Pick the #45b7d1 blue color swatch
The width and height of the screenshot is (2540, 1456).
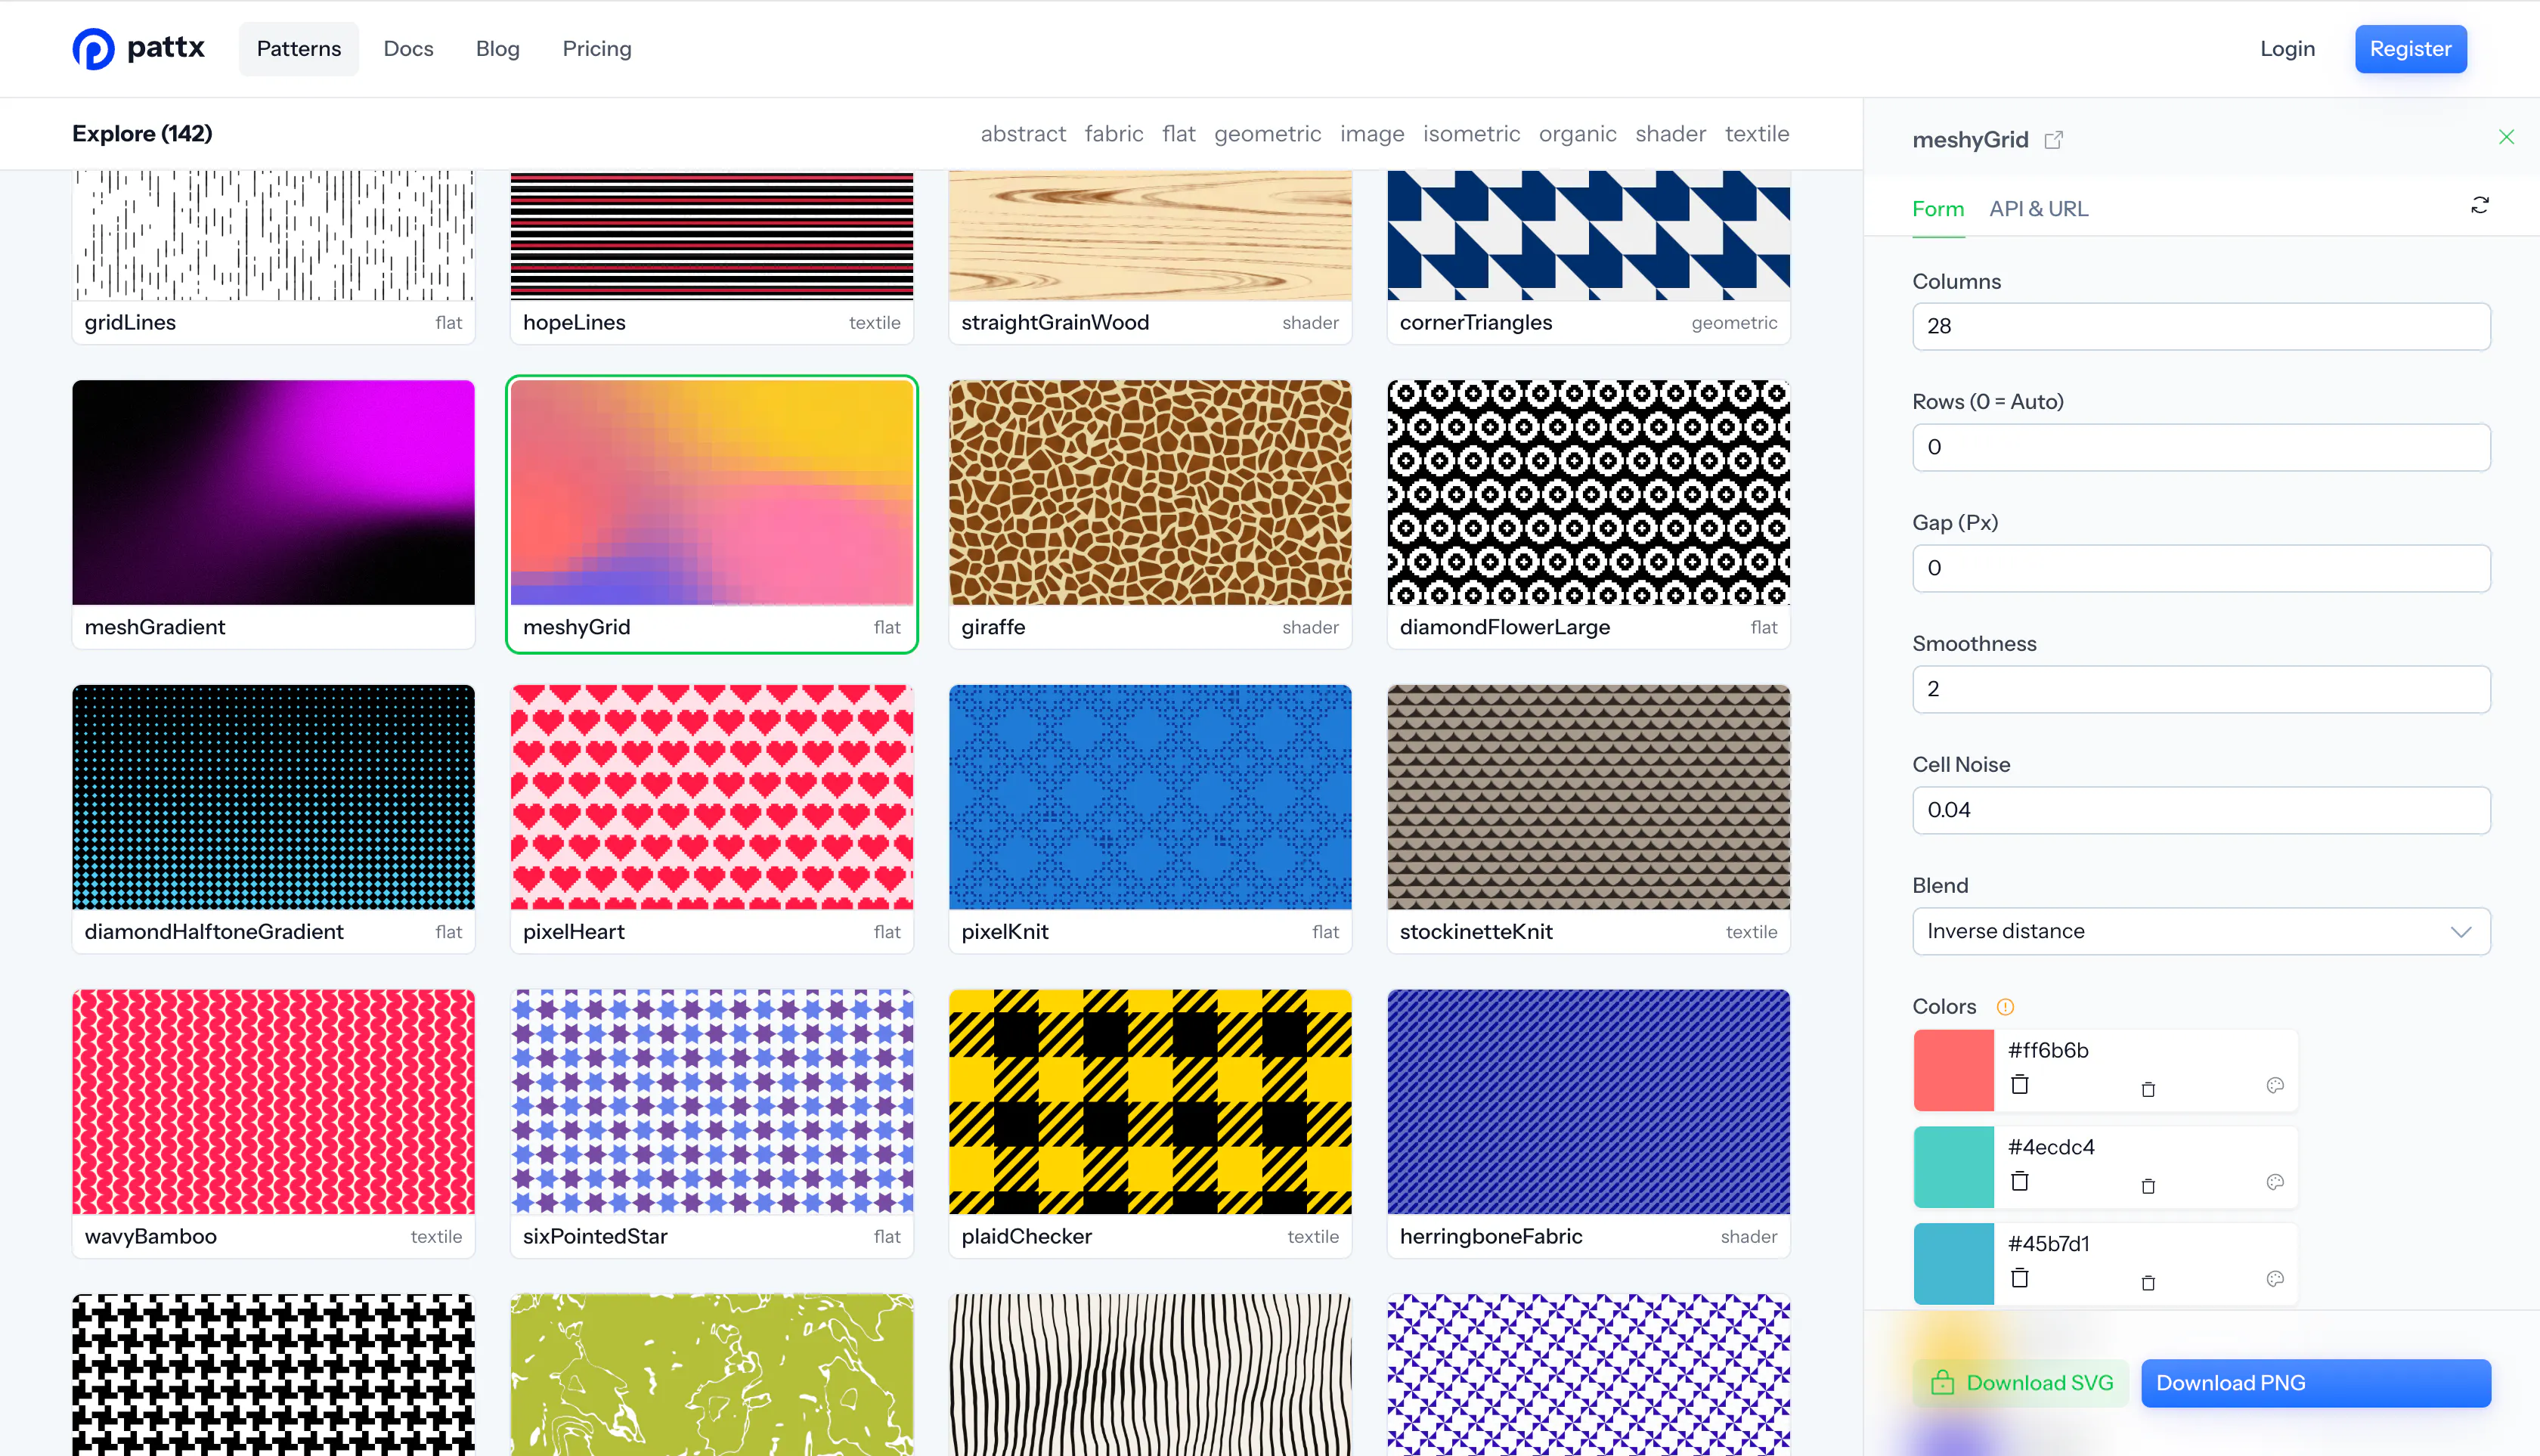1953,1264
